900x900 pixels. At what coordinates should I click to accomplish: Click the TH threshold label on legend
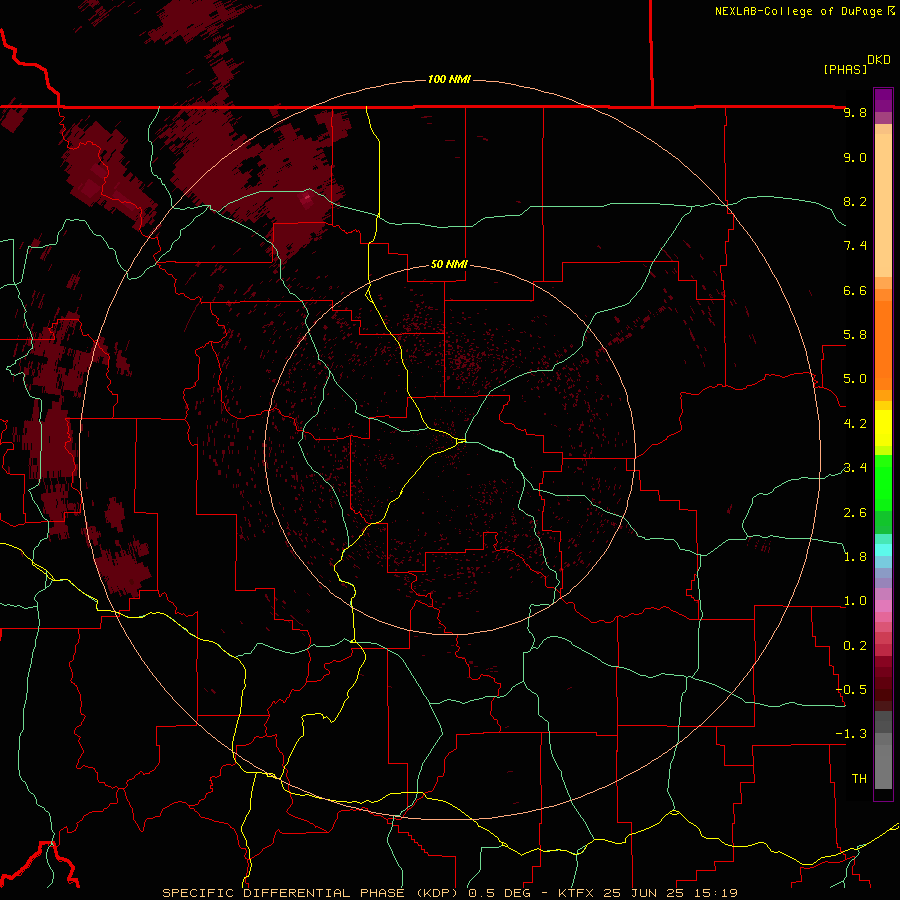click(859, 778)
